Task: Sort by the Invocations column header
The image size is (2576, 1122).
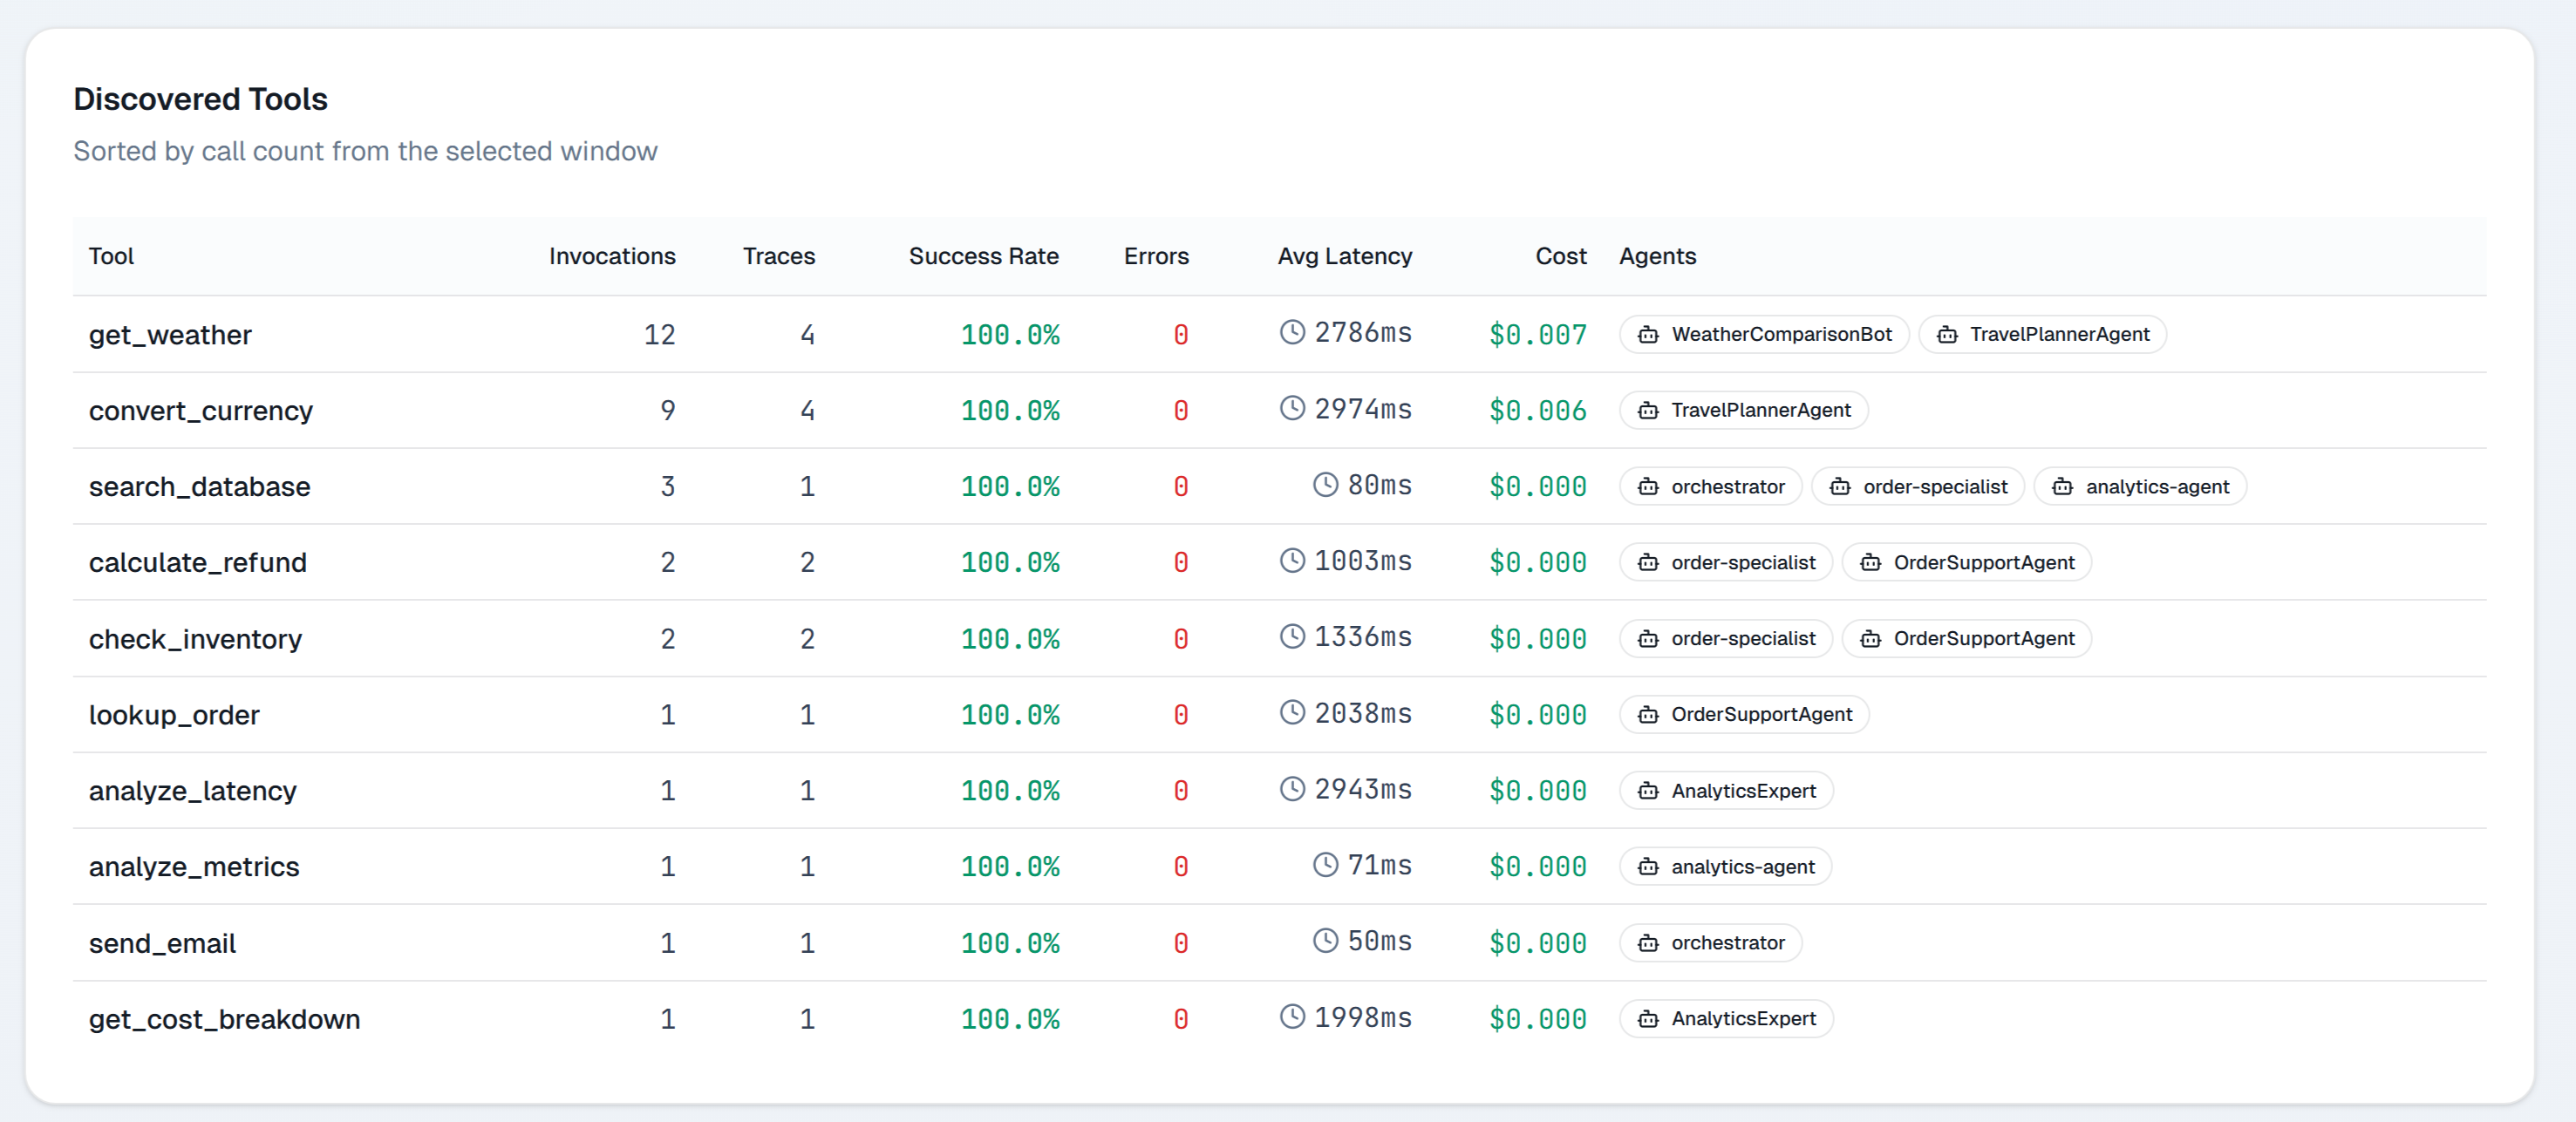Action: click(x=611, y=256)
